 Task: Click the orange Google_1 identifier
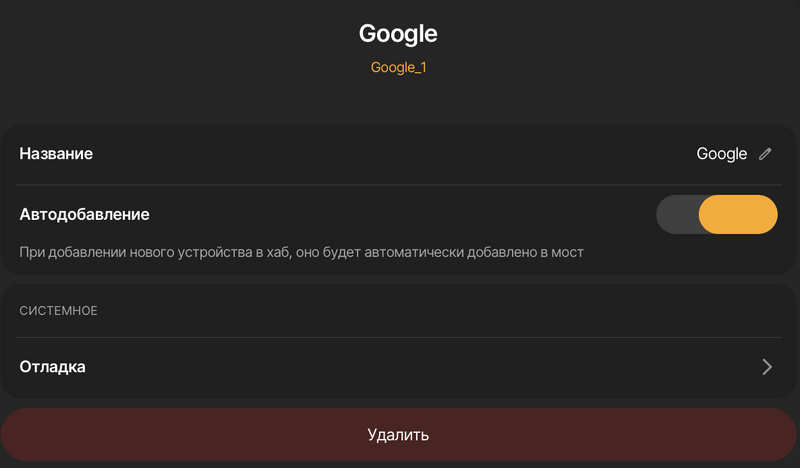coord(398,68)
